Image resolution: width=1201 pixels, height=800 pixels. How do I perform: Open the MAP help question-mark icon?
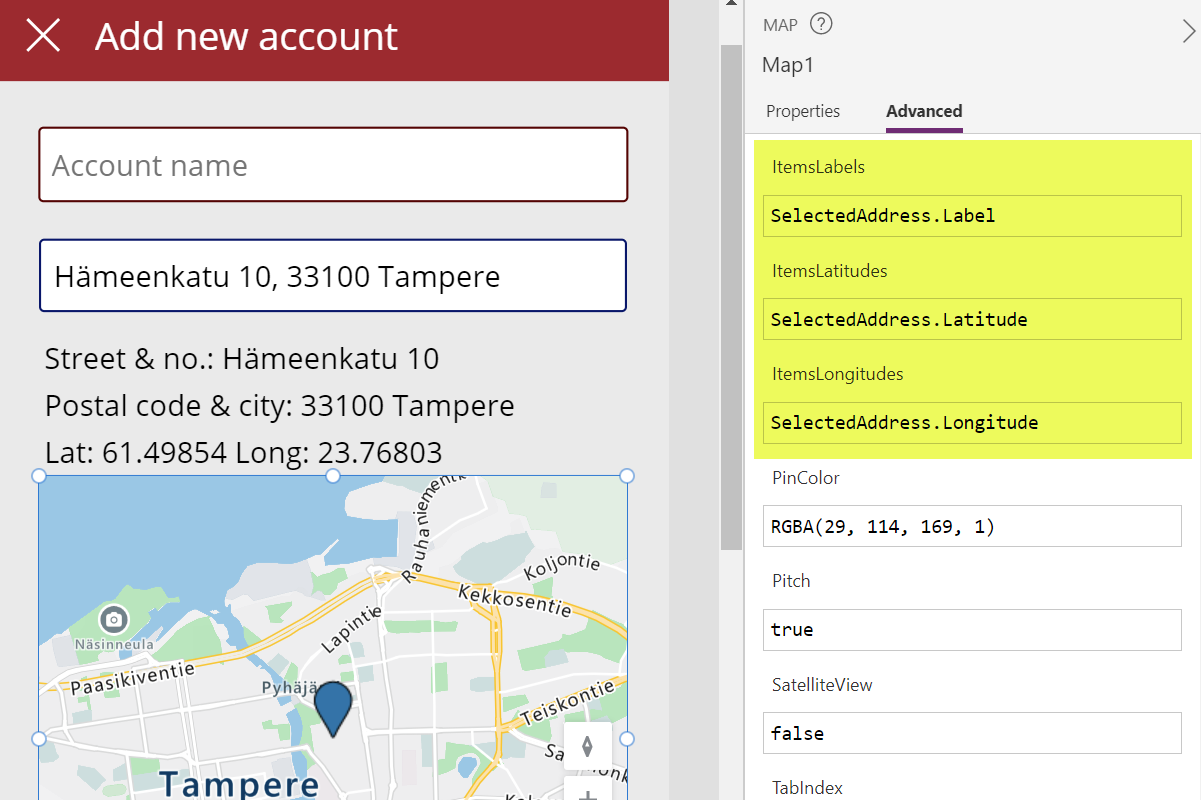coord(821,24)
